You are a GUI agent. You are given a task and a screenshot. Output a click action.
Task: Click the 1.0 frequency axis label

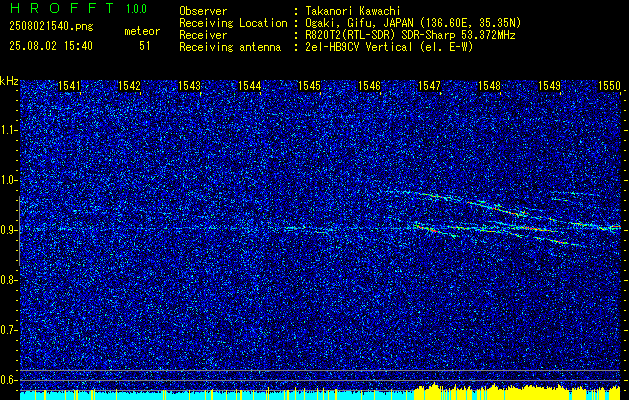[x=8, y=181]
